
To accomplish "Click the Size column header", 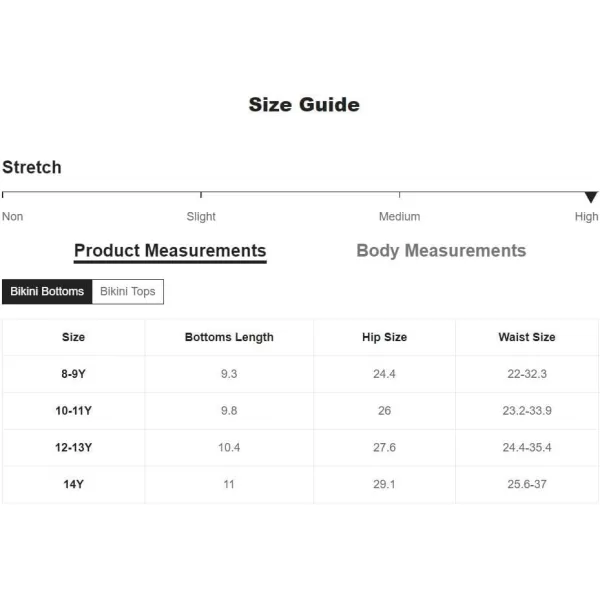I will (73, 337).
